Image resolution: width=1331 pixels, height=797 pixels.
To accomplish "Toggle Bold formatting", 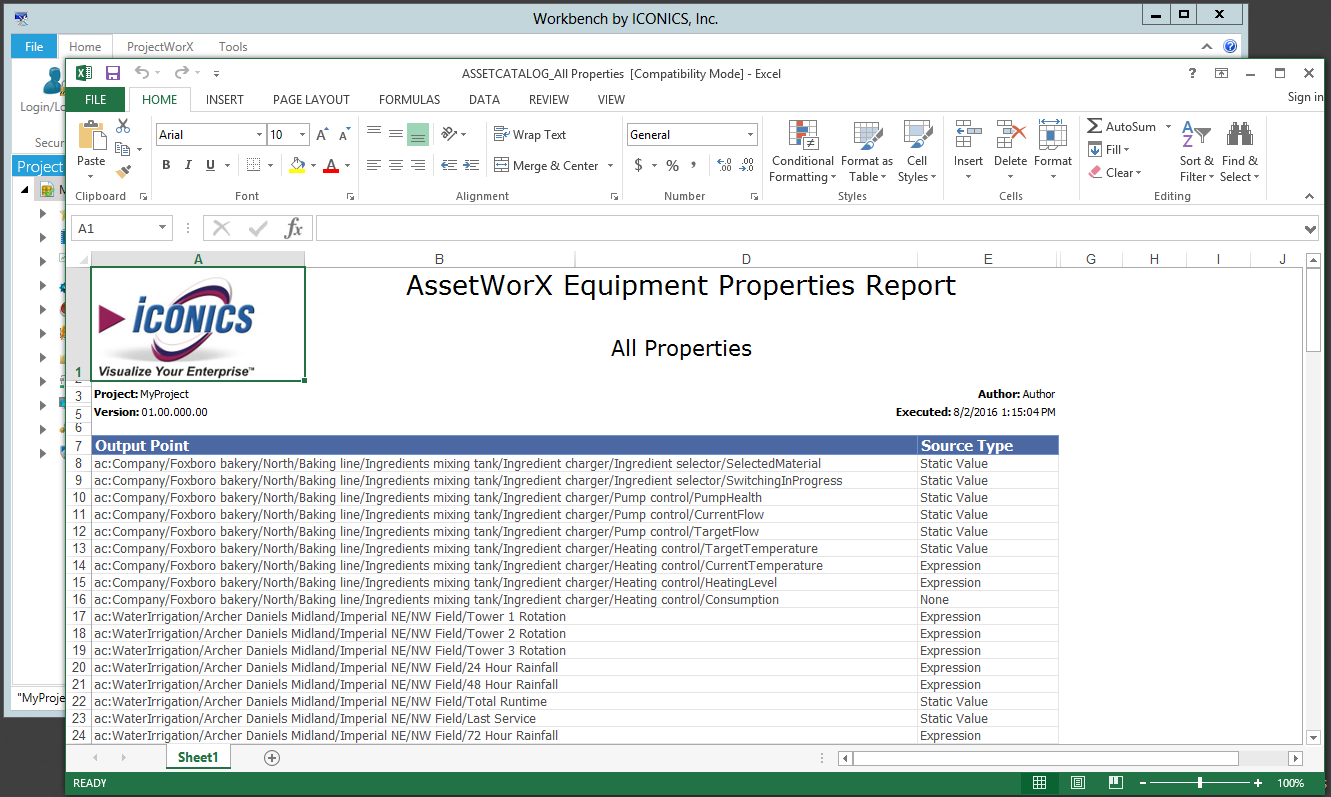I will pos(166,165).
